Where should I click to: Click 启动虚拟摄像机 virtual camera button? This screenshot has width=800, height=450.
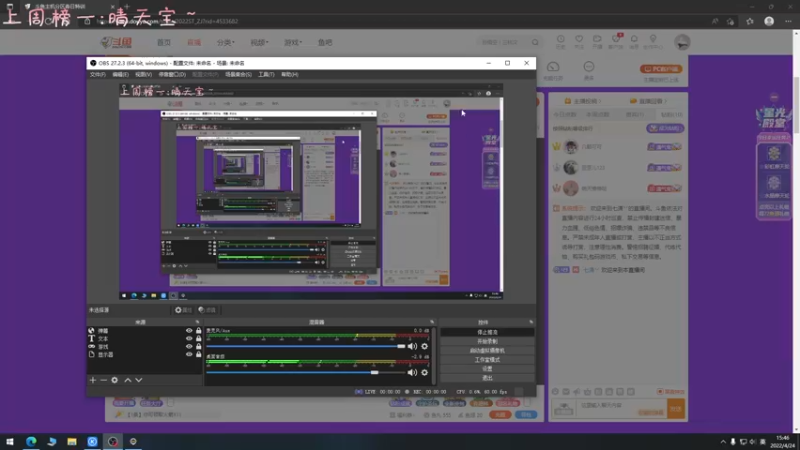487,351
